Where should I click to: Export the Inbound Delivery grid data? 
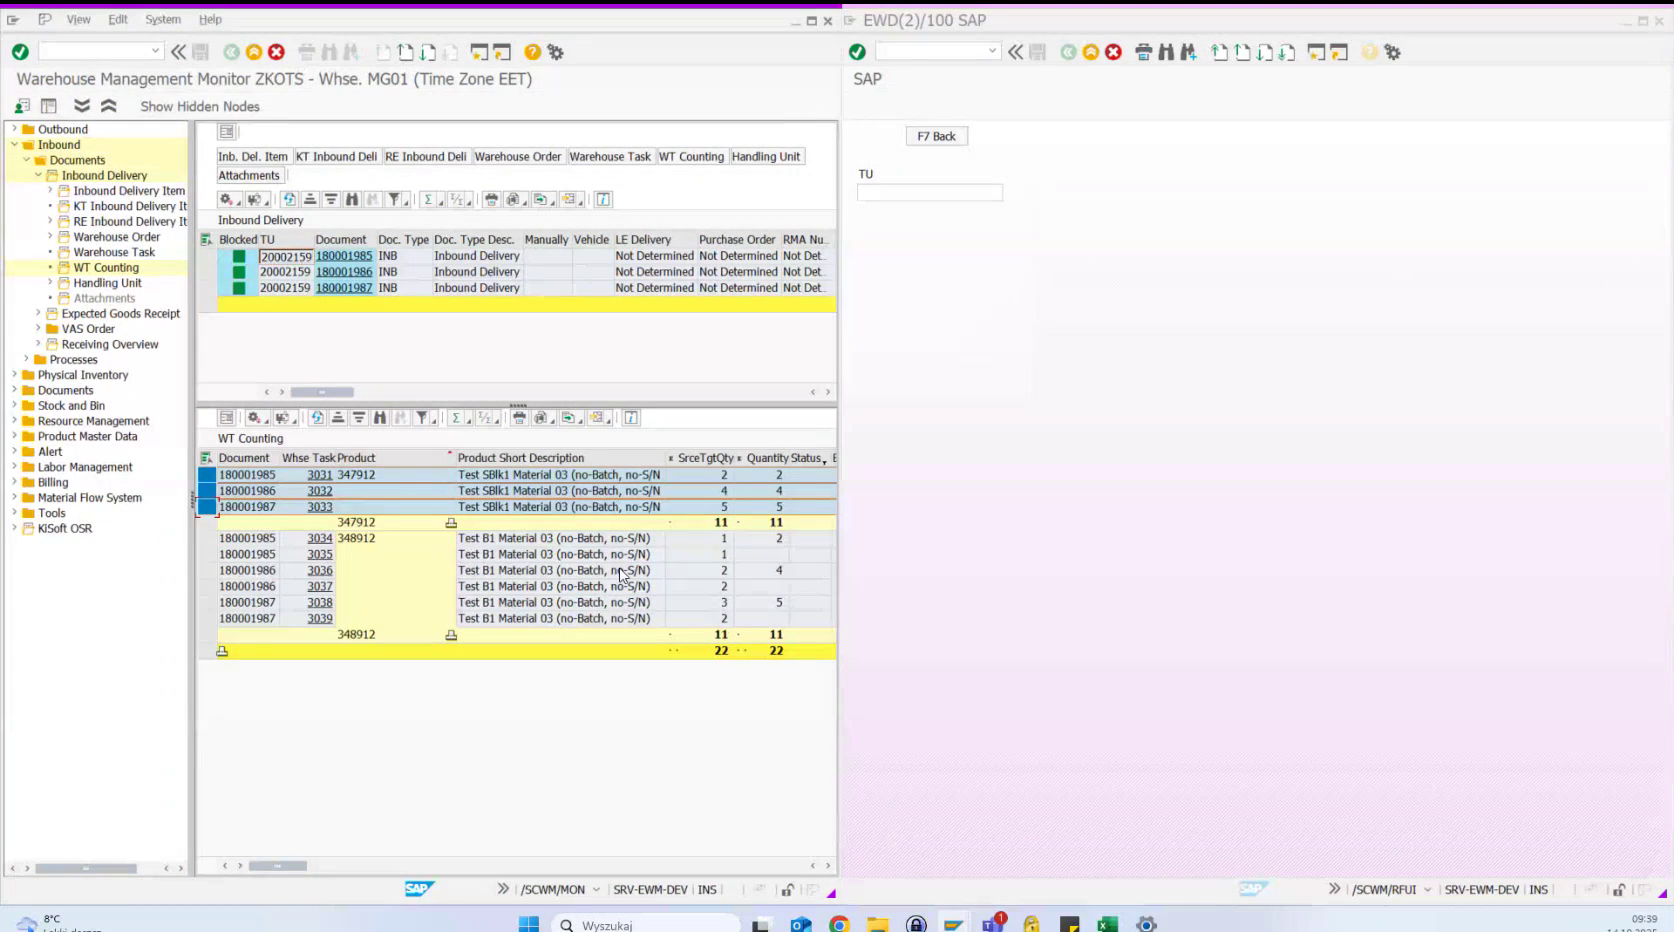[541, 199]
